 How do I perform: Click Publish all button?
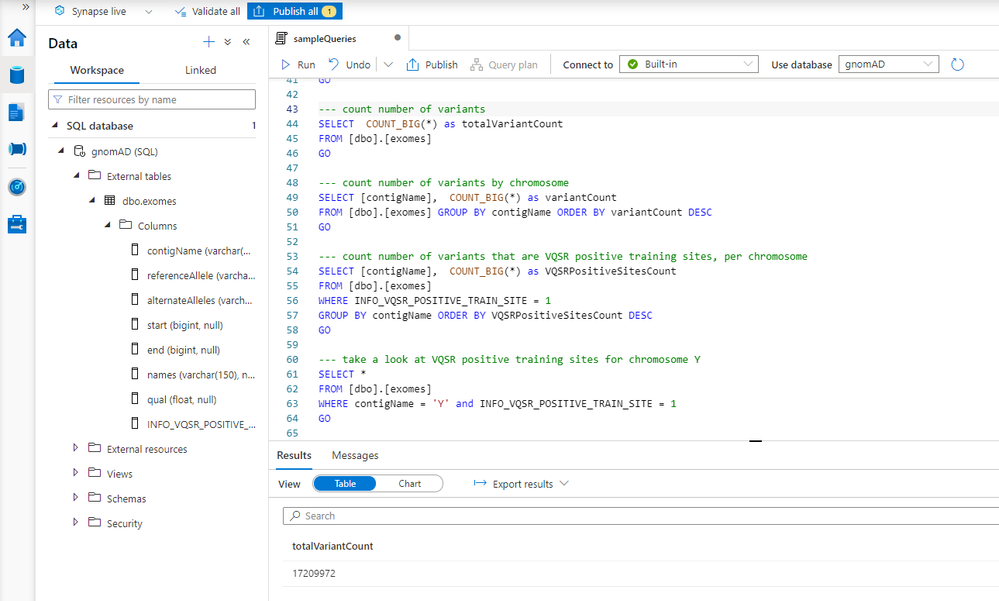coord(294,11)
